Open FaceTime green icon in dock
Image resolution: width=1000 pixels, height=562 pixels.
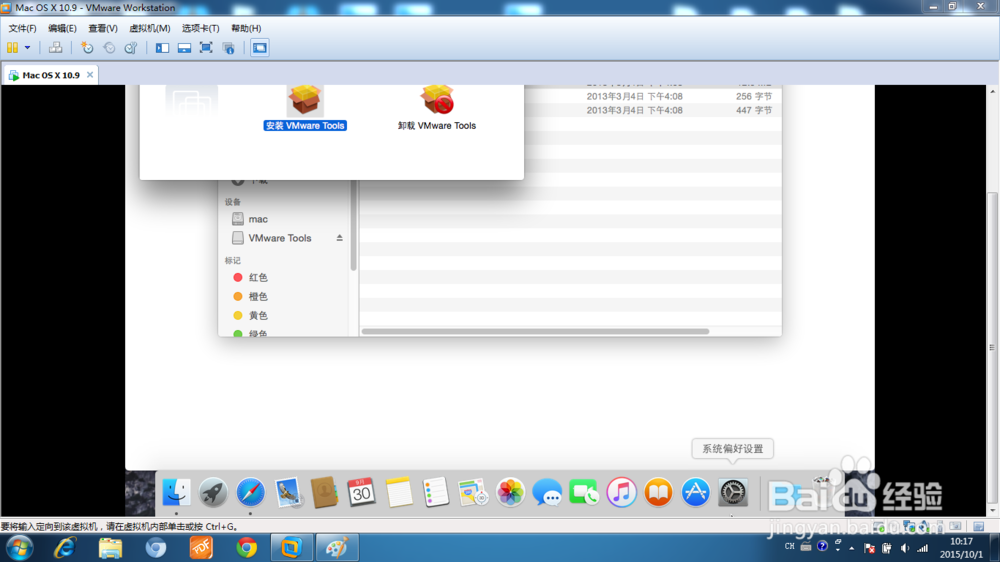tap(584, 492)
